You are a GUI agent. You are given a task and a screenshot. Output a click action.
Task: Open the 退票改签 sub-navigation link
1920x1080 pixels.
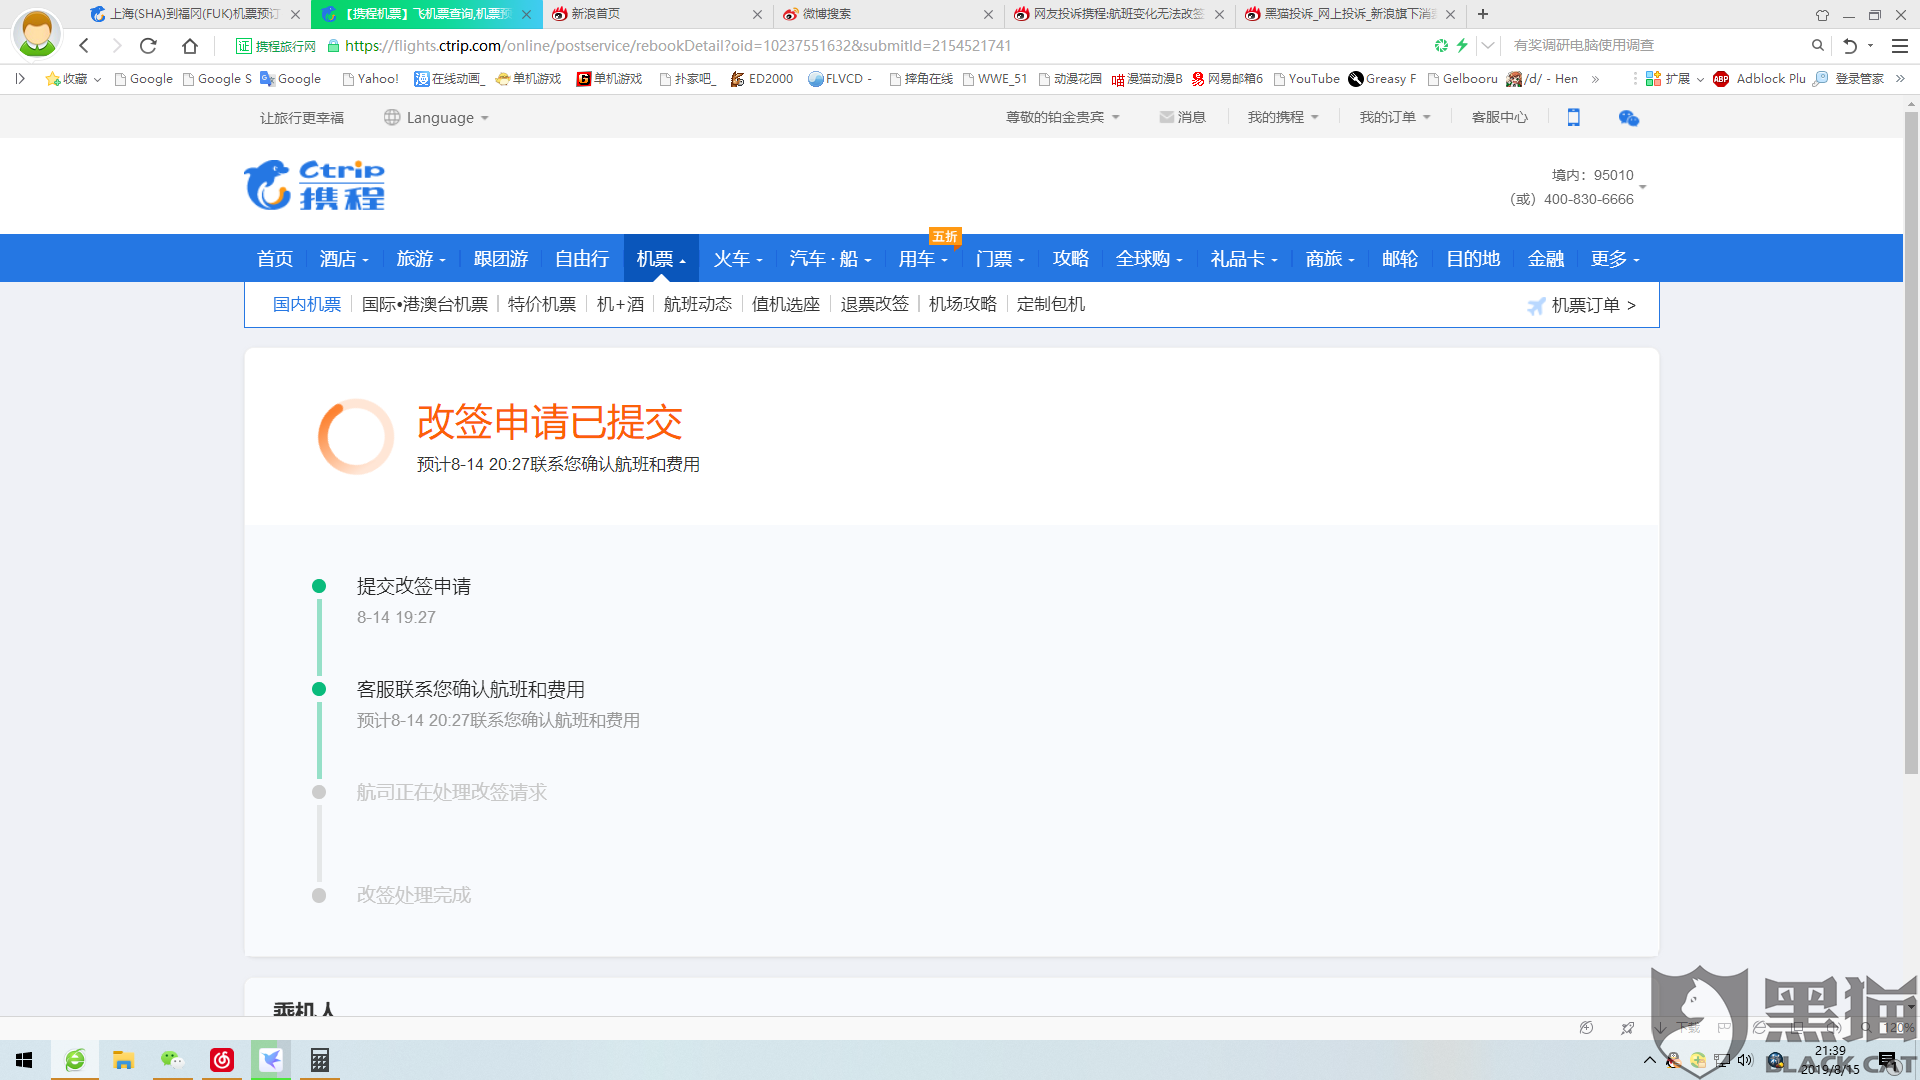[874, 304]
